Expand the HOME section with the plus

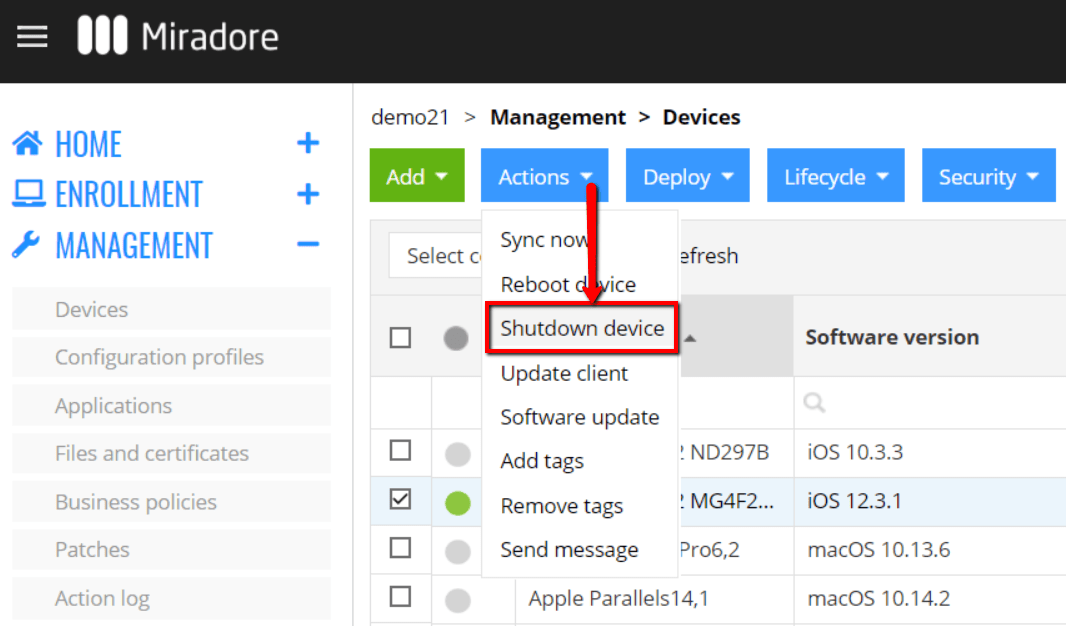point(308,143)
